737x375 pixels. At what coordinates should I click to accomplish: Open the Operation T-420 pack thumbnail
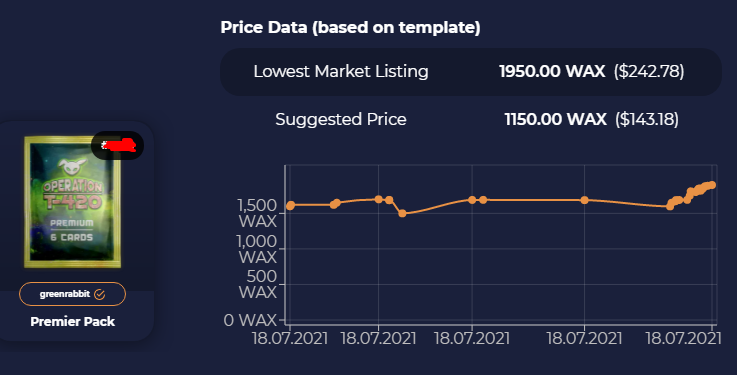pos(72,202)
